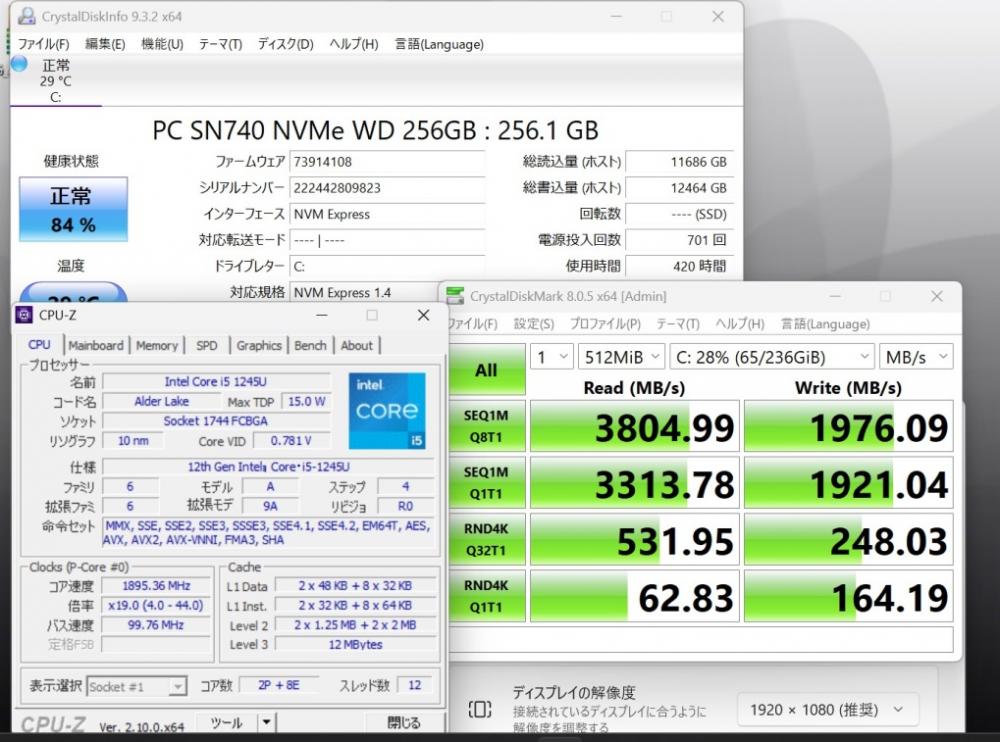Expand the 512MiB test size dropdown
This screenshot has width=1000, height=742.
[x=621, y=357]
